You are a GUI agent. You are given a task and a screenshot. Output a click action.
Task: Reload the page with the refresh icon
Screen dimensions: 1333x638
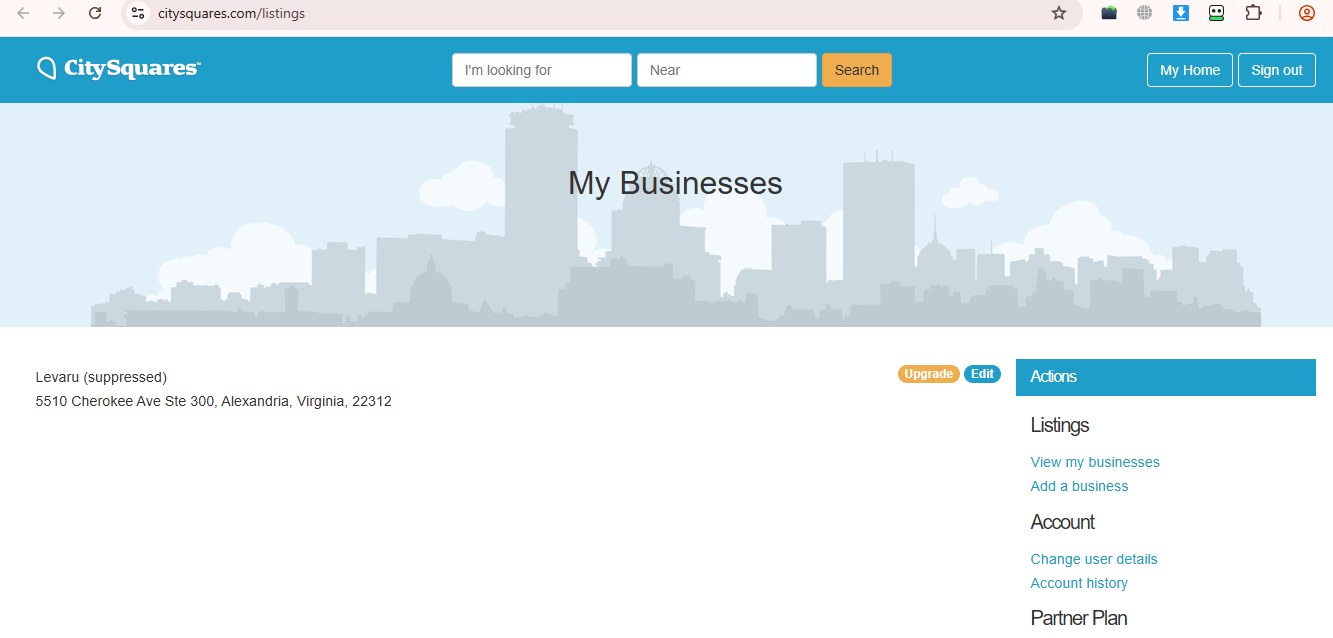(x=95, y=13)
